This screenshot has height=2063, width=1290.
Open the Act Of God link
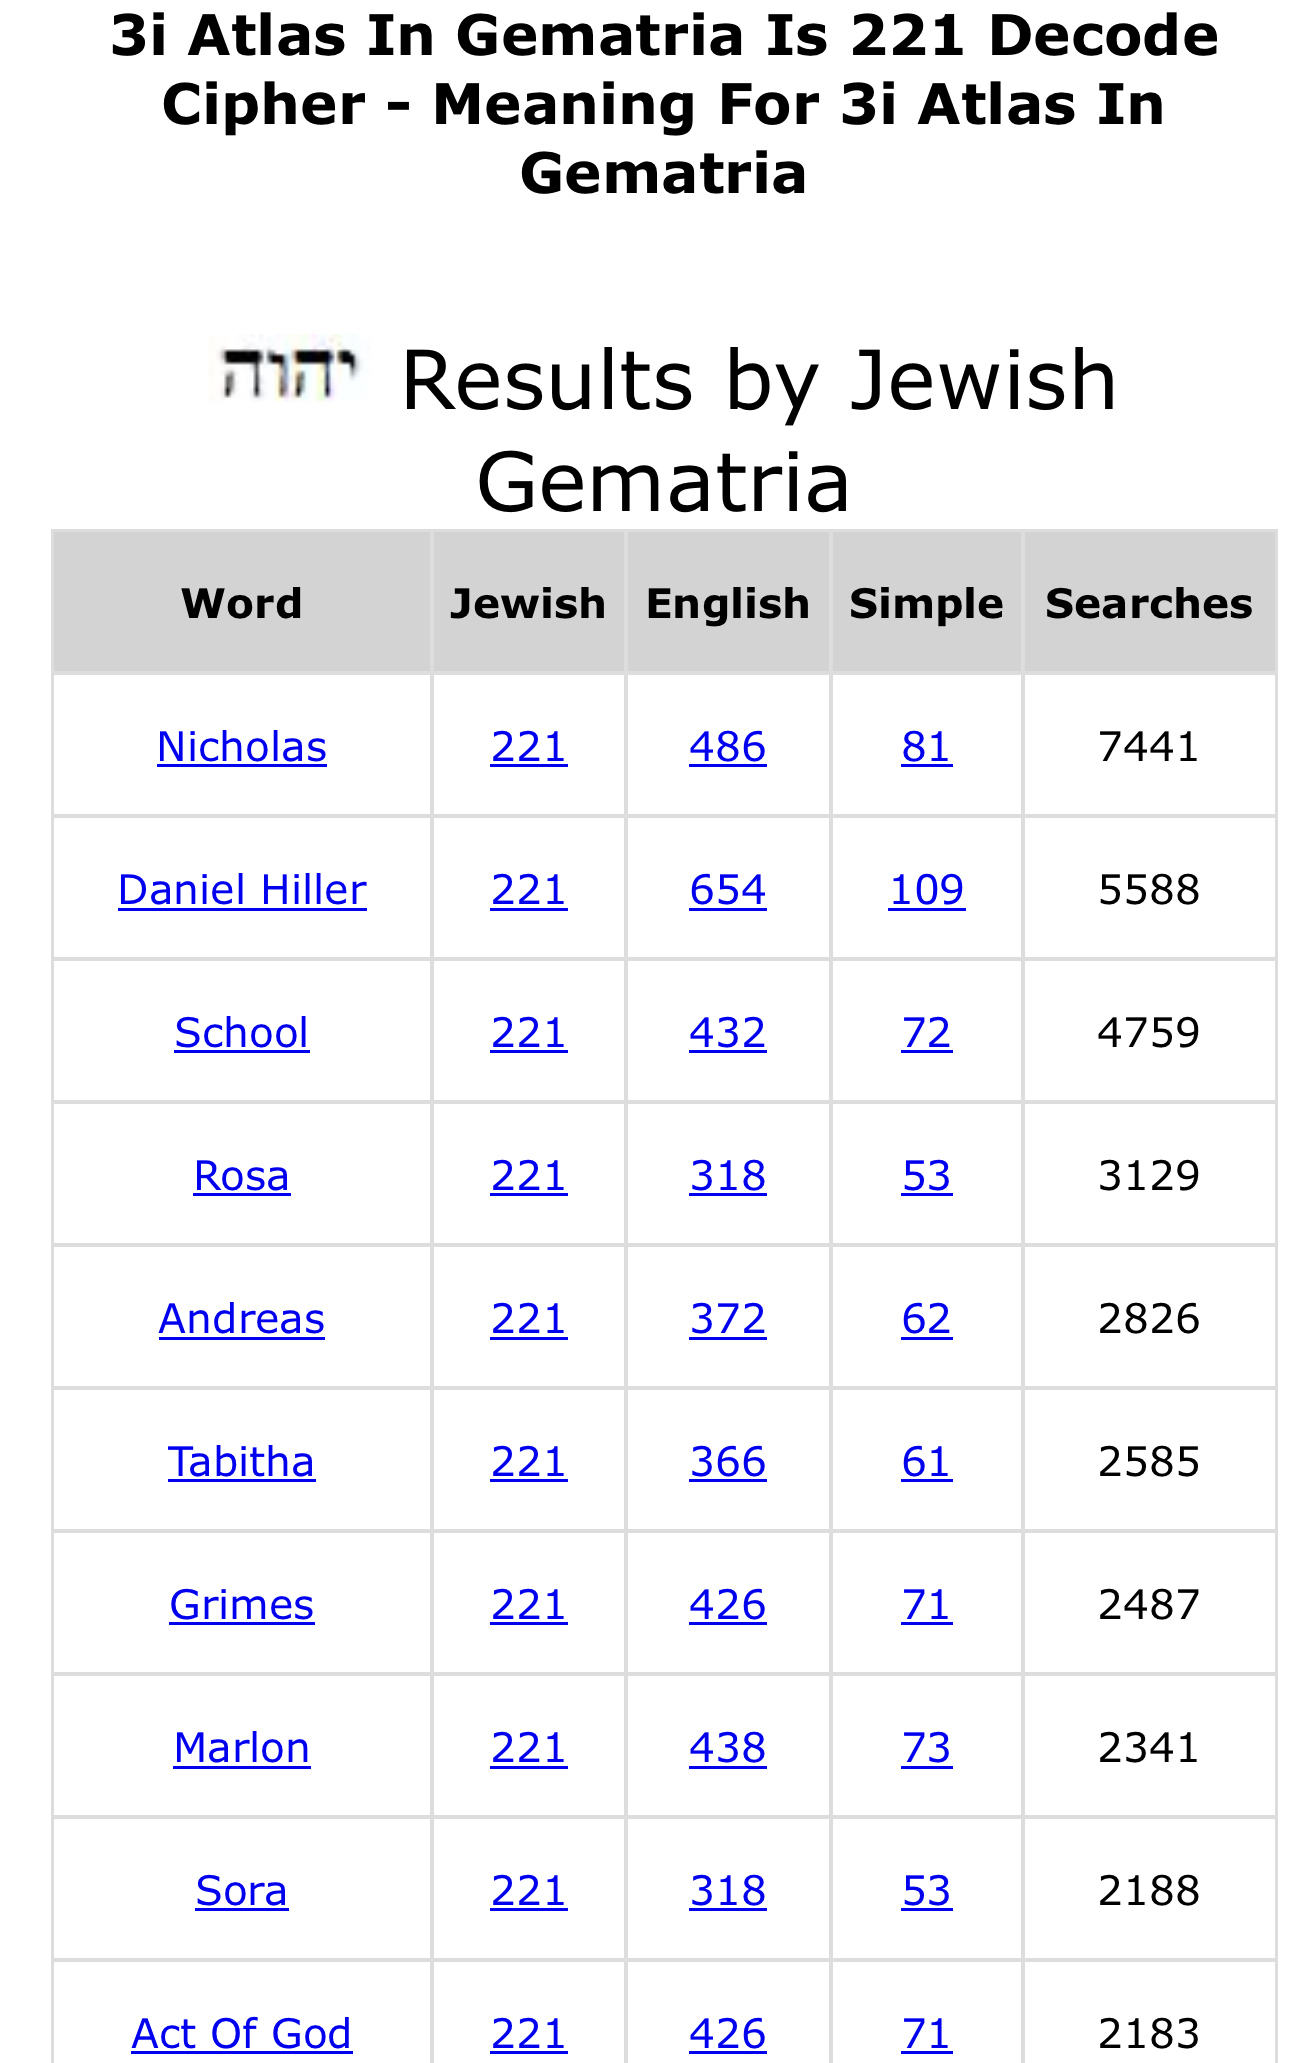tap(242, 2034)
